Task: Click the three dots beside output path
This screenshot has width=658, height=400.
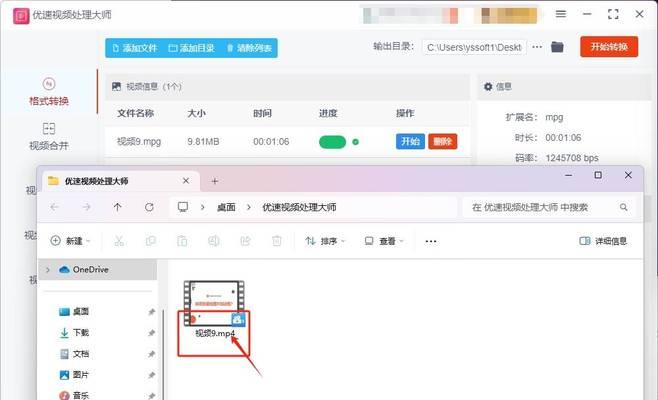Action: click(537, 47)
